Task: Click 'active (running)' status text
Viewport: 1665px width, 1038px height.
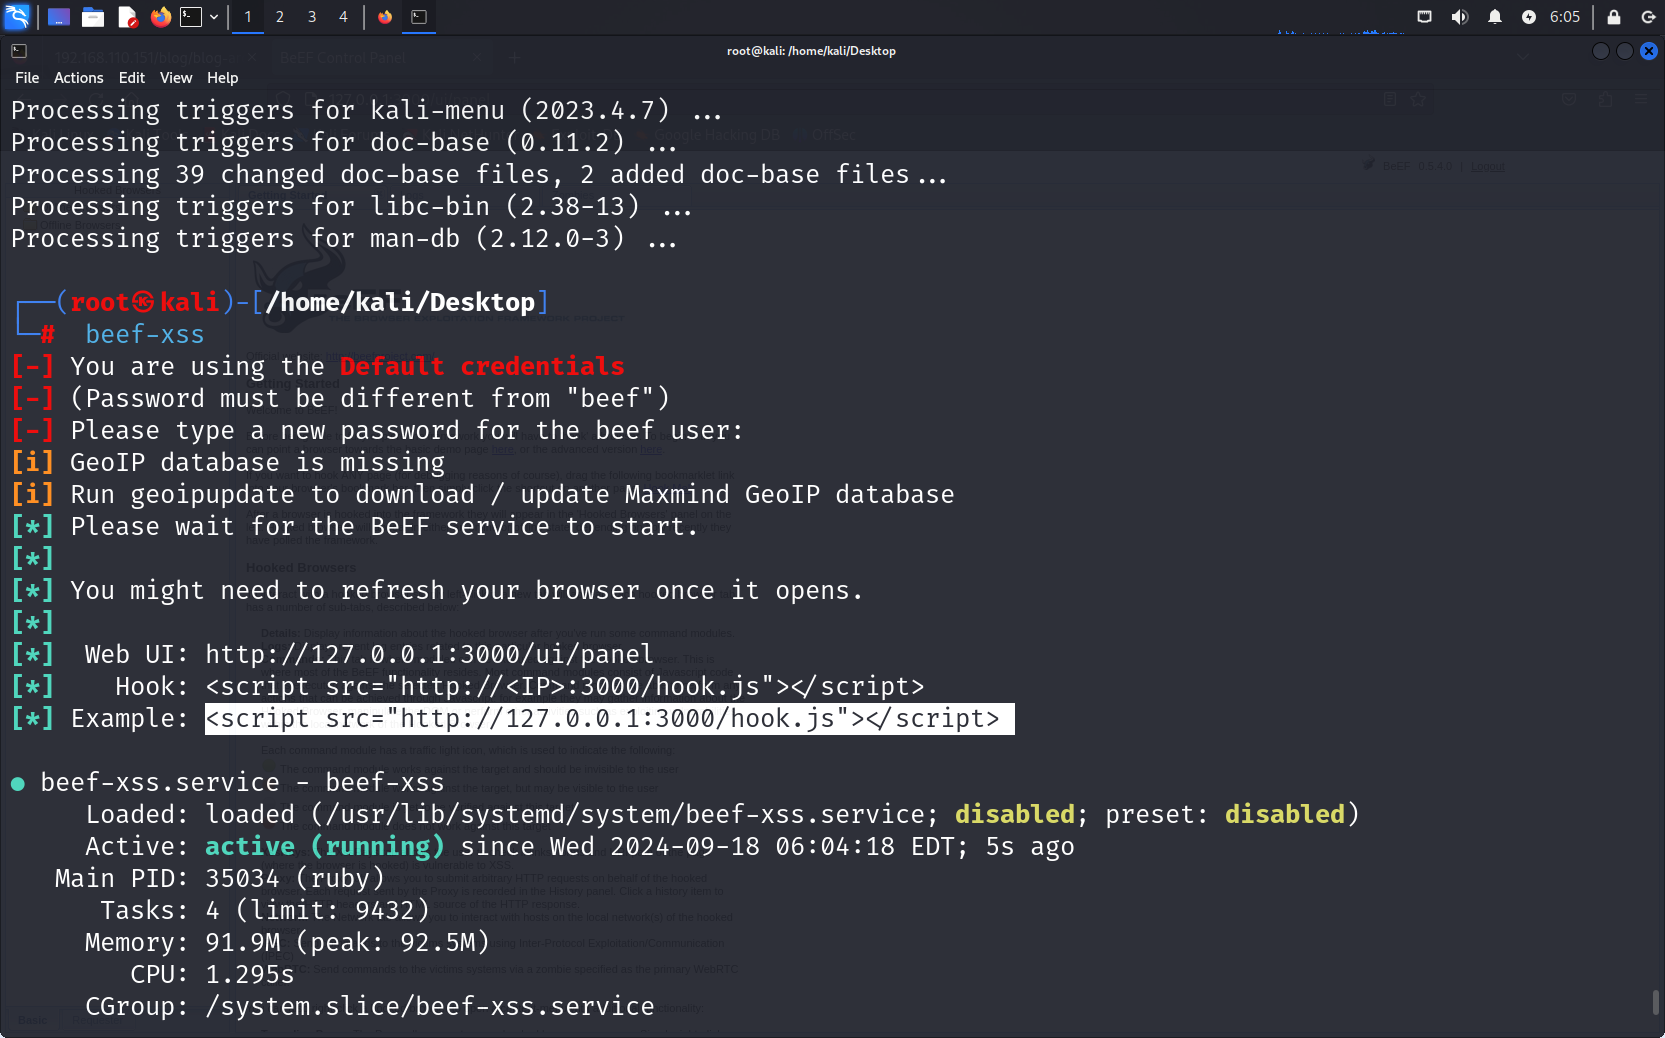Action: (x=324, y=847)
